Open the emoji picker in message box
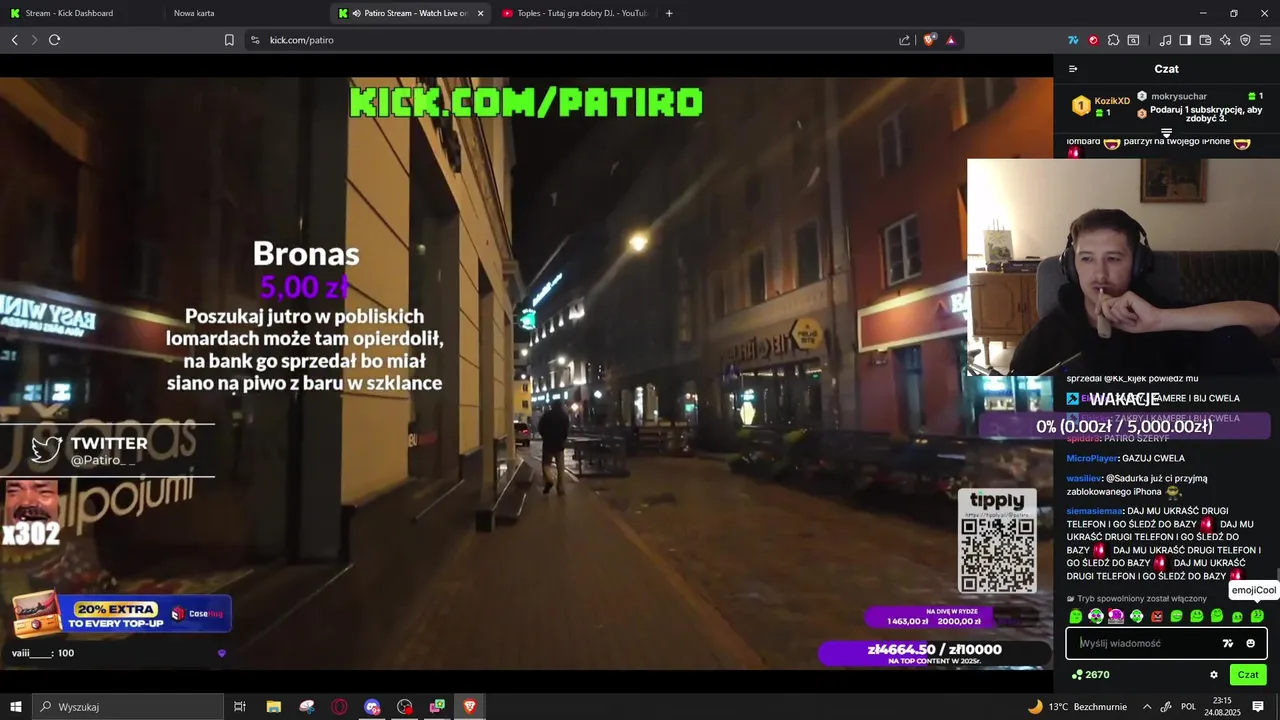Screen dimensions: 1280x720 [1250, 643]
